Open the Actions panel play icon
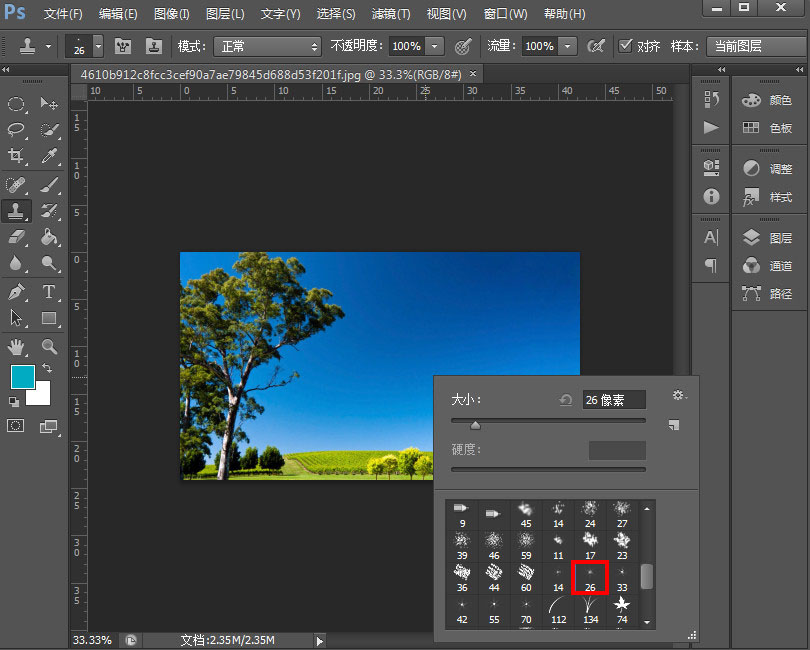Screen dimensions: 810x650 (x=711, y=127)
